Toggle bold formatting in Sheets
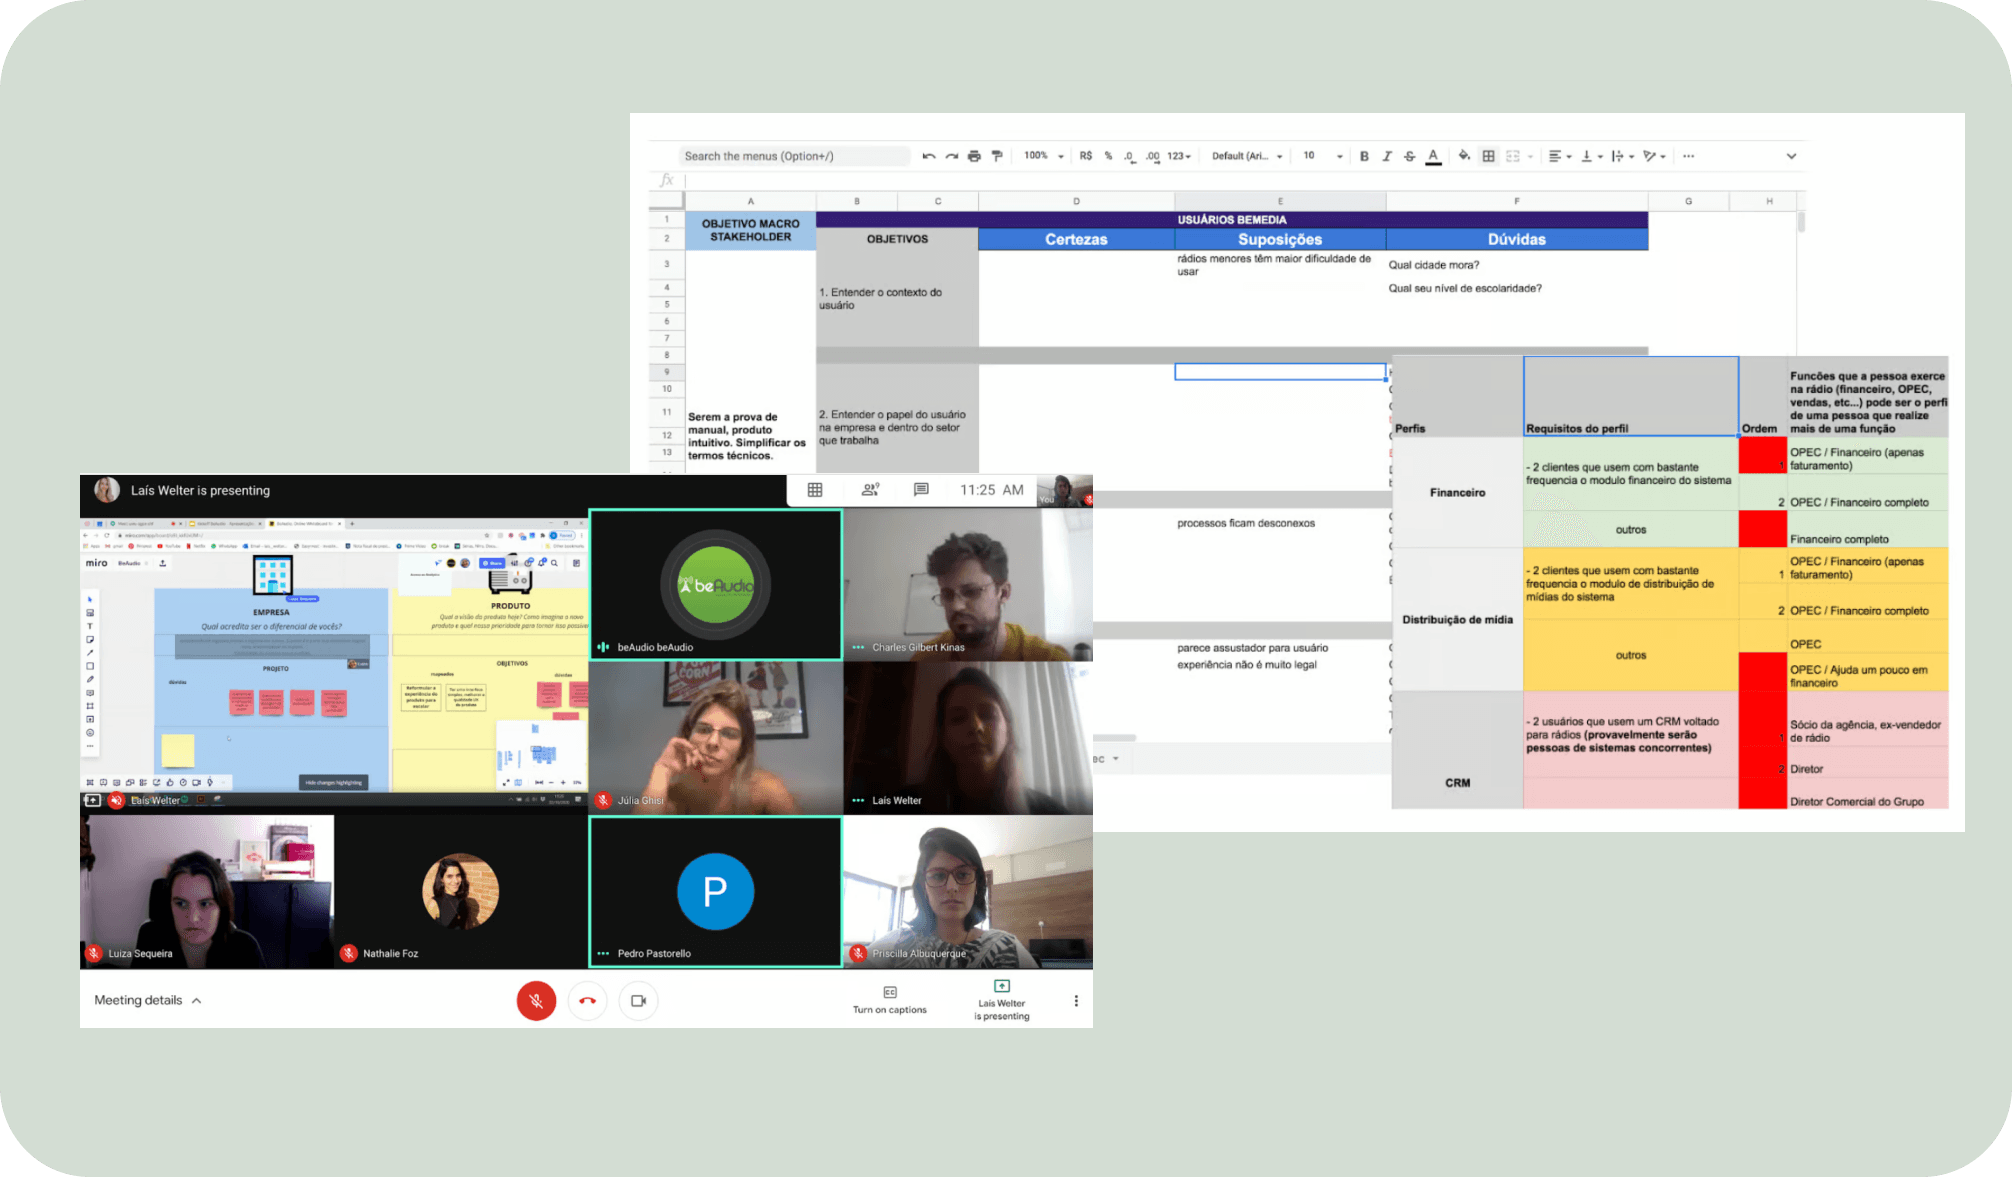Image resolution: width=2012 pixels, height=1177 pixels. coord(1364,156)
